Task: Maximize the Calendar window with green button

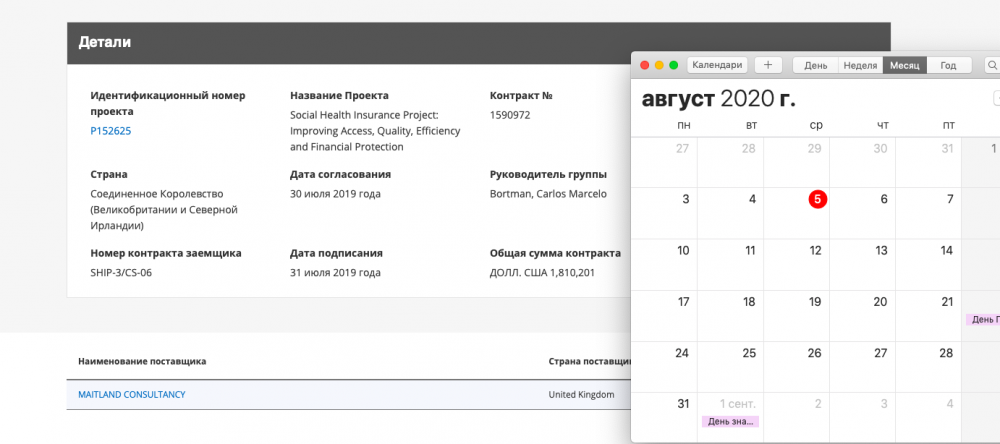Action: coord(673,65)
